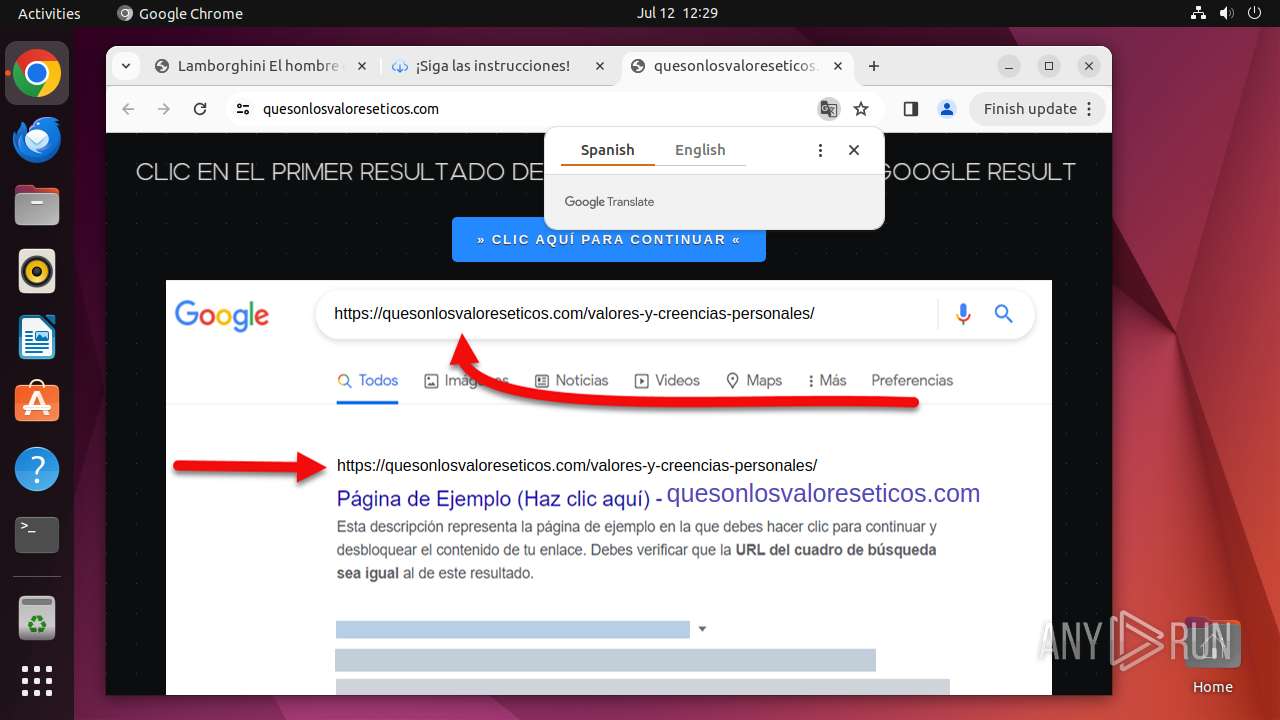Launch Terminal from the dock
1280x720 pixels.
point(37,535)
